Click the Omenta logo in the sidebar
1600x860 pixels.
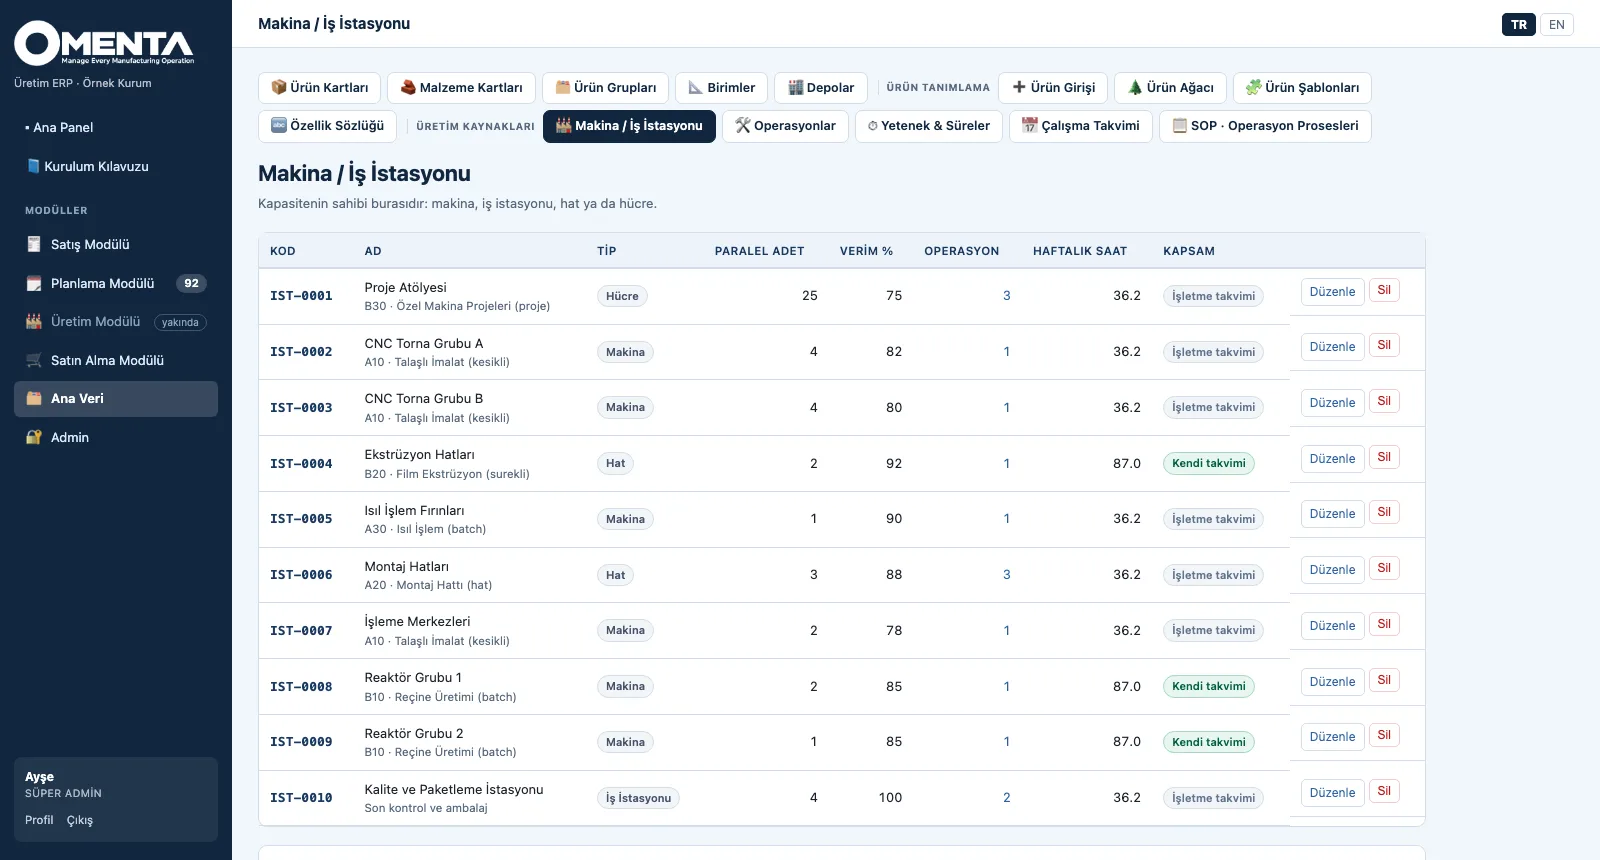(104, 43)
